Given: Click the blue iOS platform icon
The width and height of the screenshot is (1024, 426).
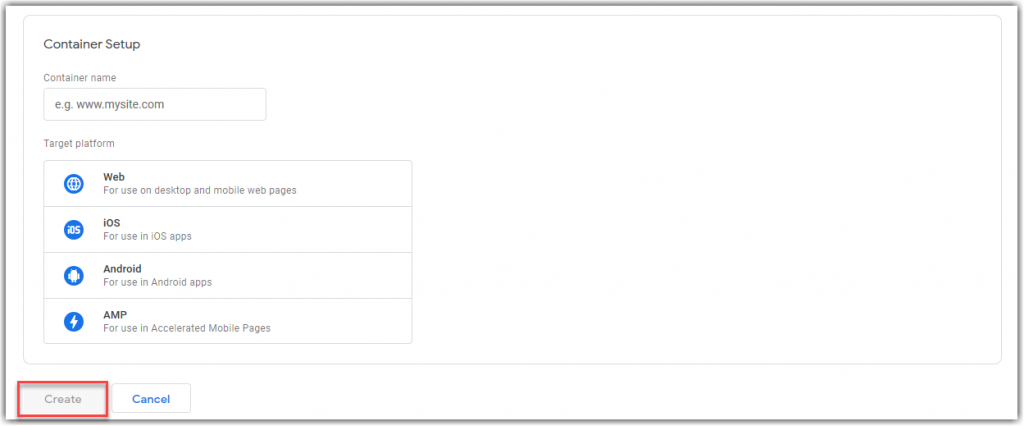Looking at the screenshot, I should coord(74,229).
